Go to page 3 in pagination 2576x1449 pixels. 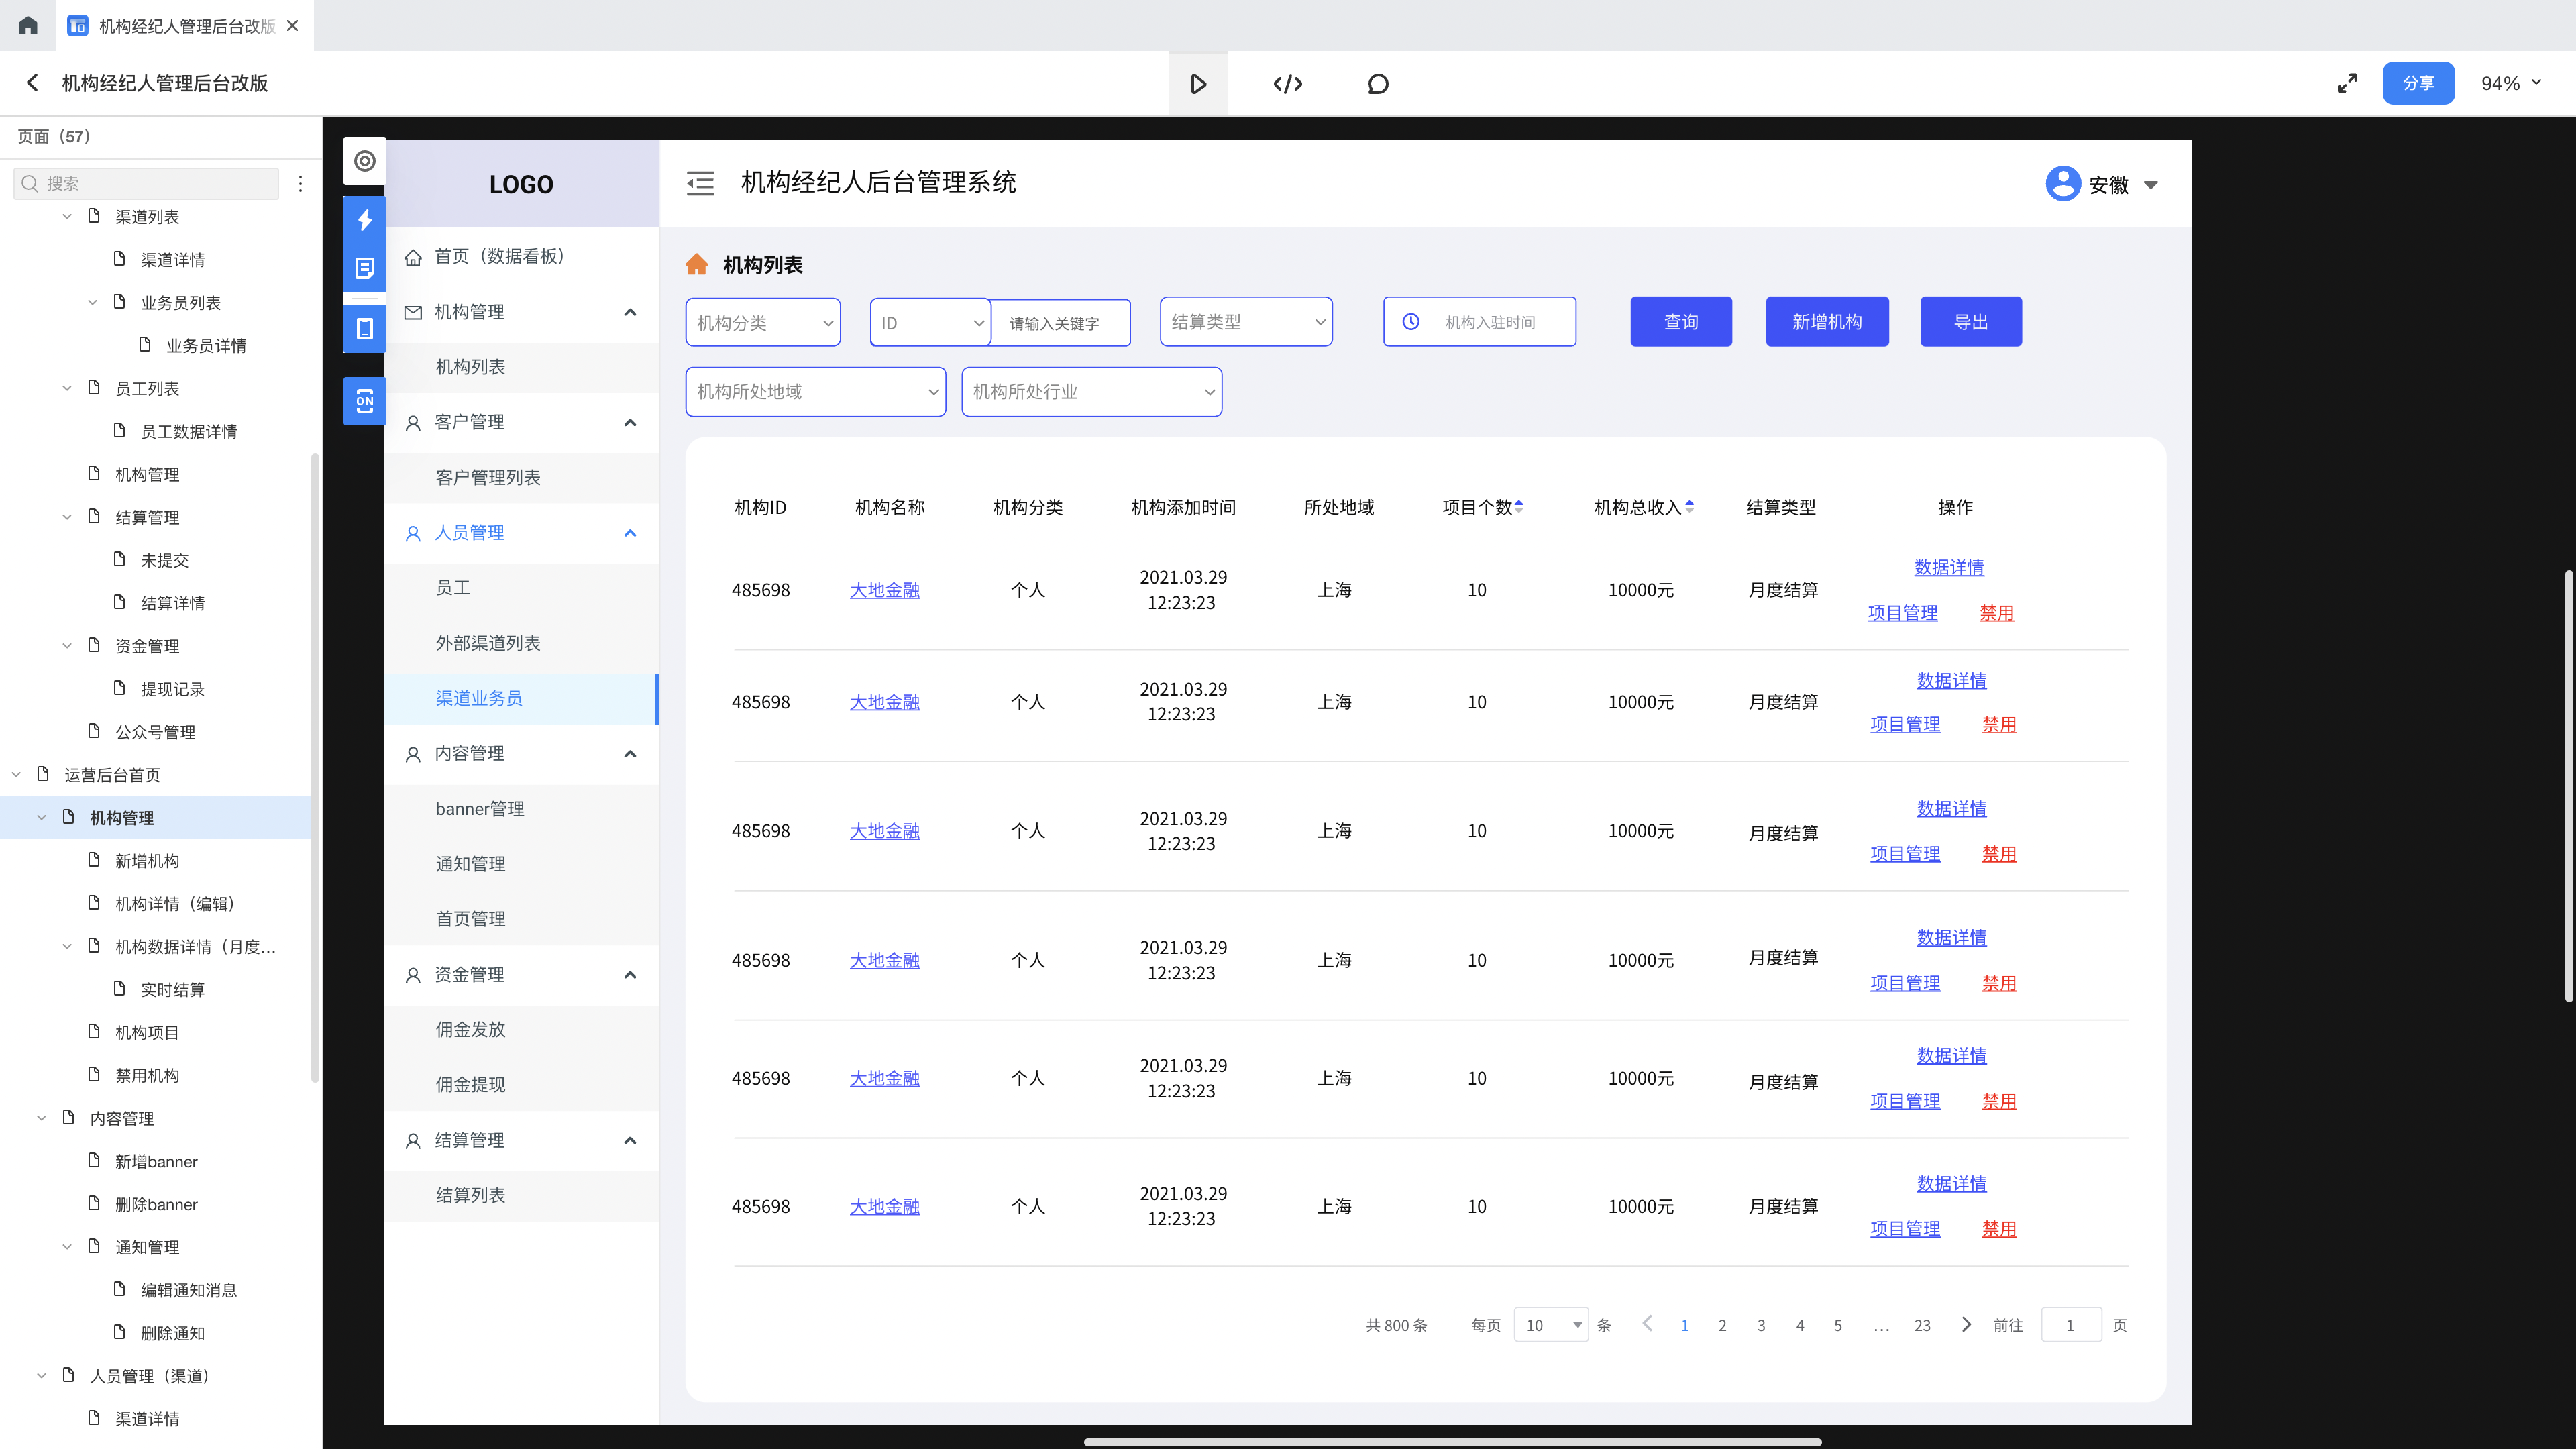click(1761, 1325)
